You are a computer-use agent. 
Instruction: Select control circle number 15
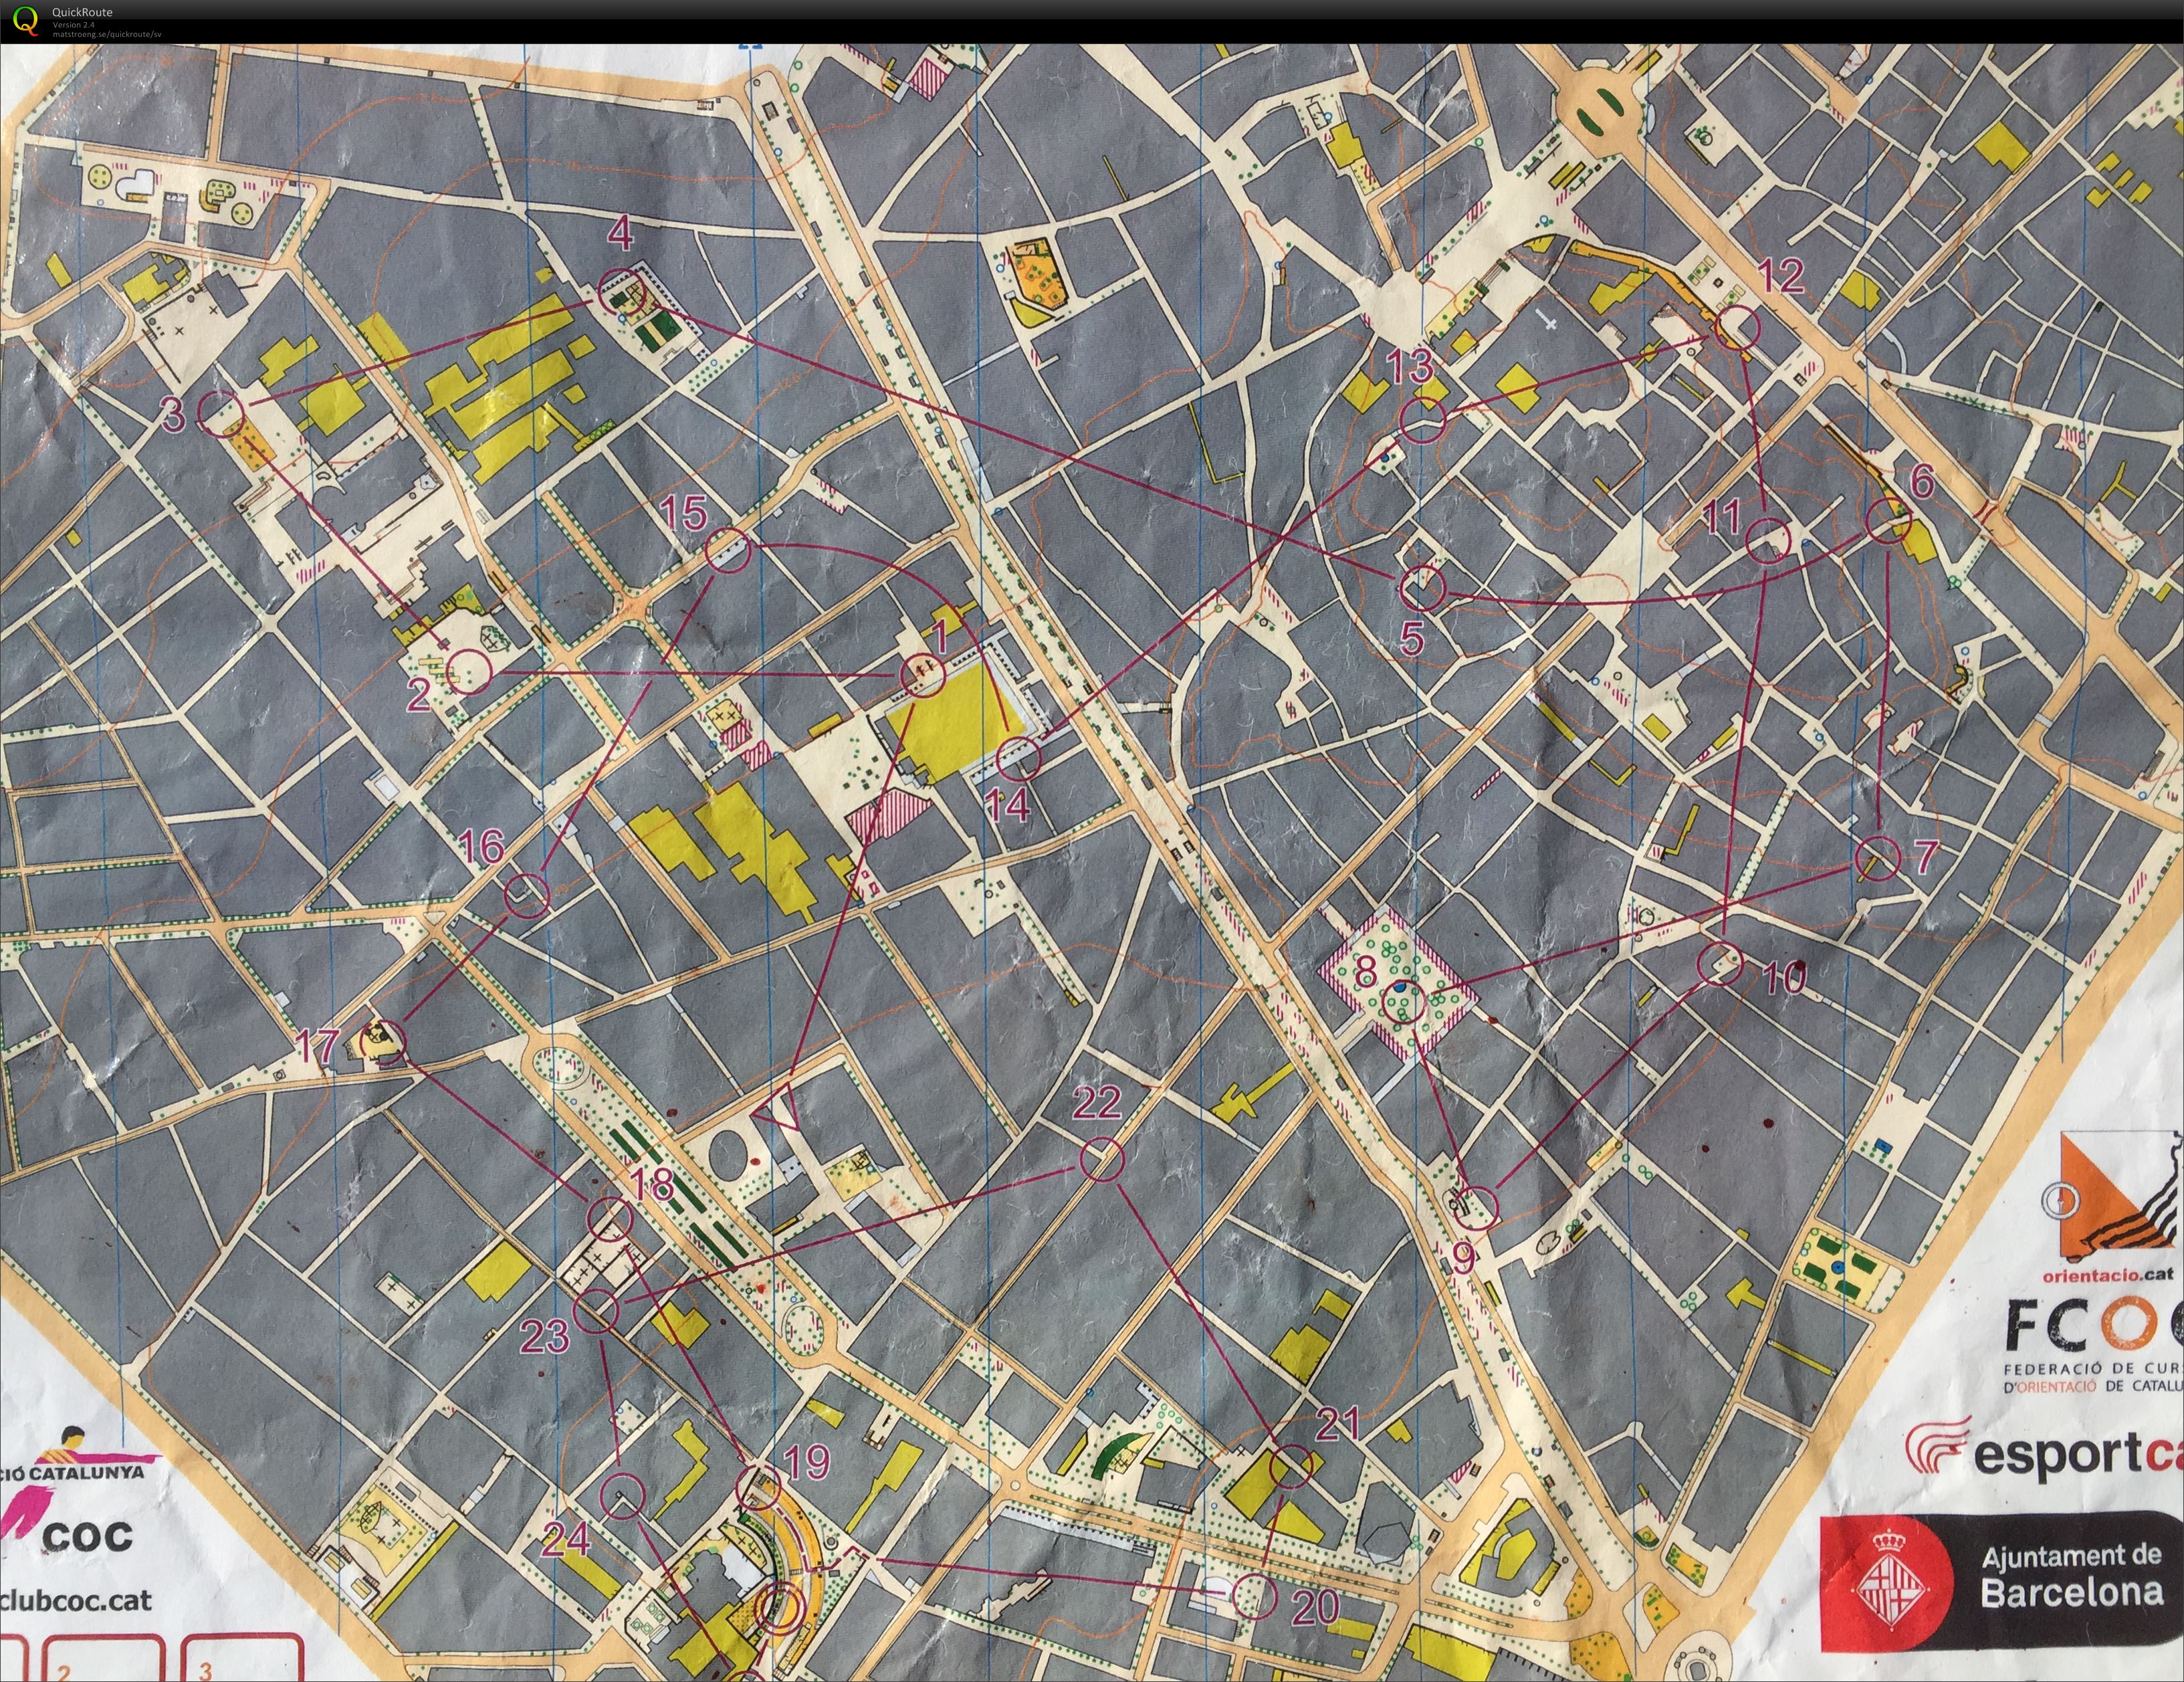tap(728, 550)
